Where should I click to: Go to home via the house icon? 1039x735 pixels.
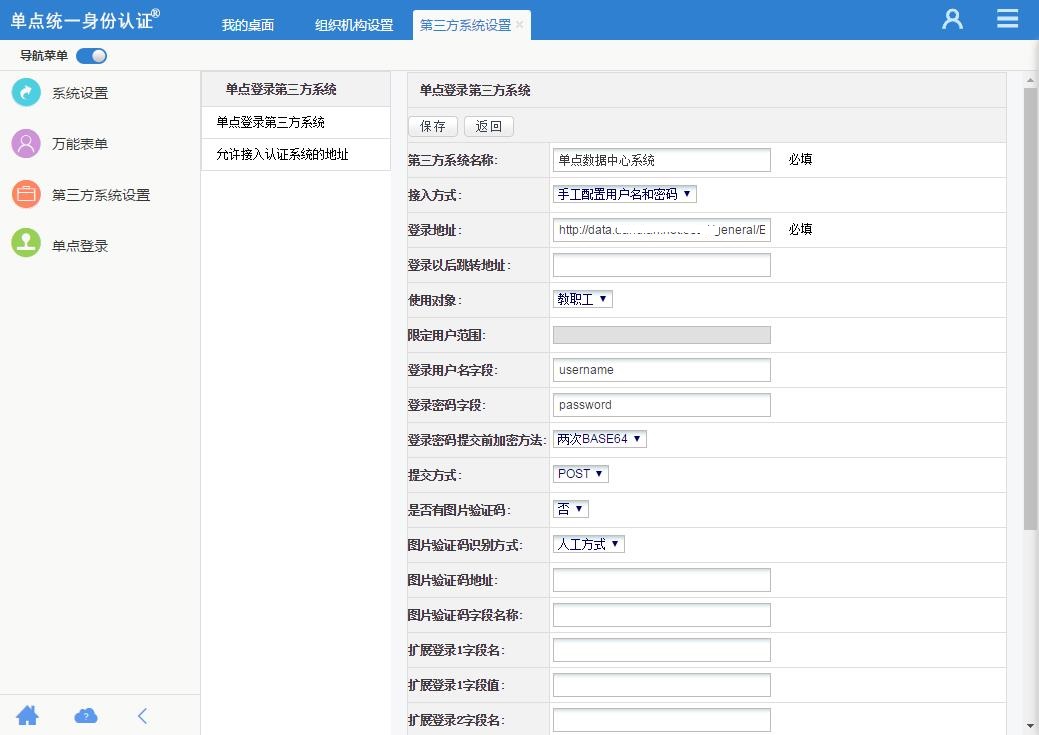[x=27, y=716]
